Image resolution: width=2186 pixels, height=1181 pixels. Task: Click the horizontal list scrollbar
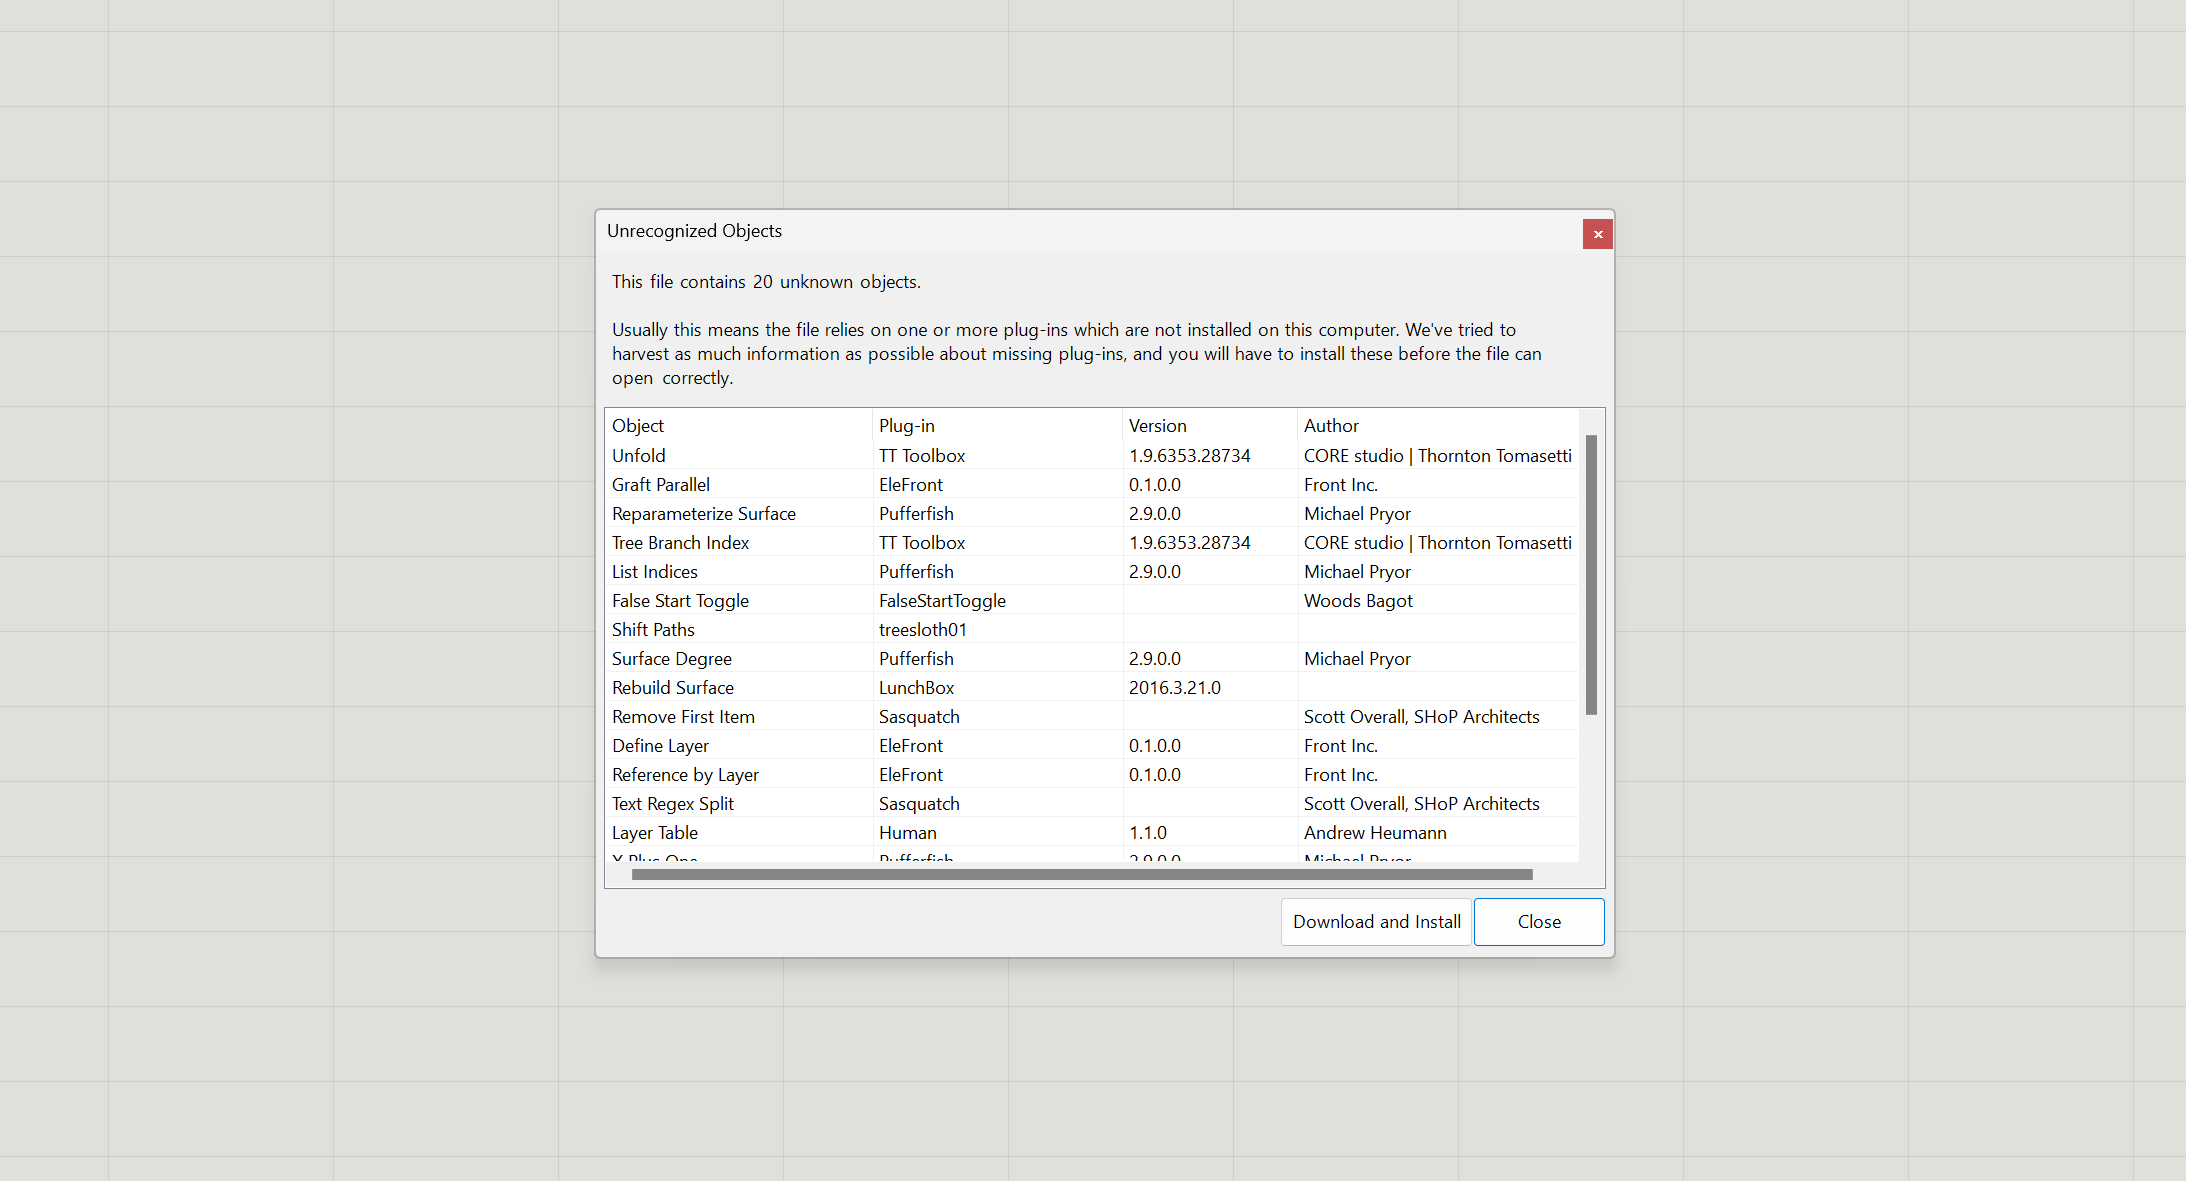click(x=1081, y=875)
